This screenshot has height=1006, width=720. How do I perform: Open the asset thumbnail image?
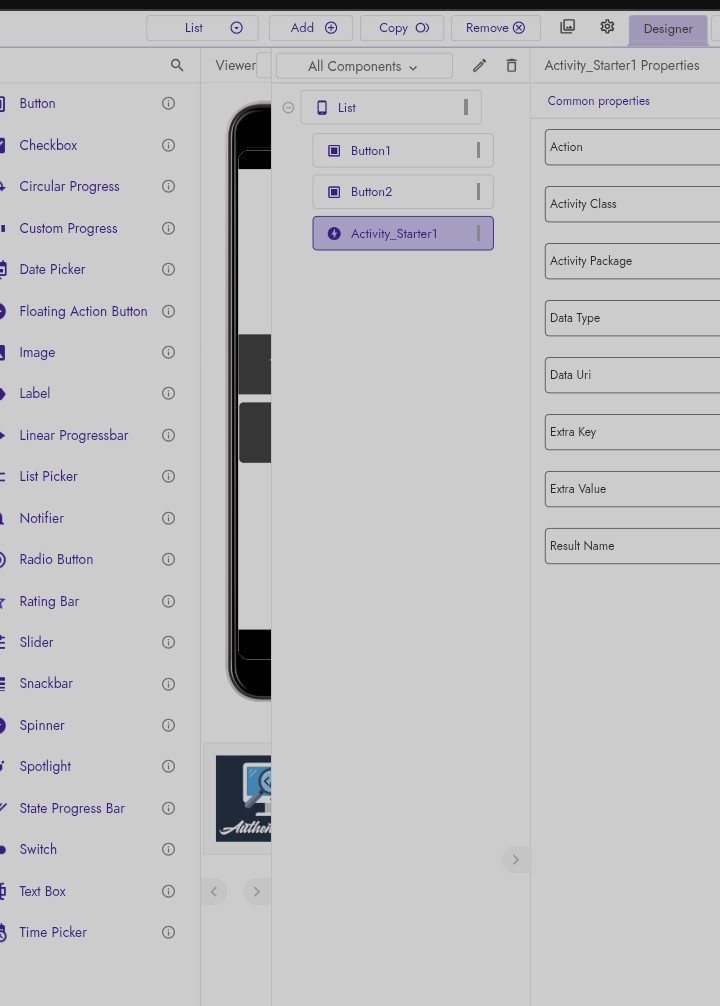(243, 798)
